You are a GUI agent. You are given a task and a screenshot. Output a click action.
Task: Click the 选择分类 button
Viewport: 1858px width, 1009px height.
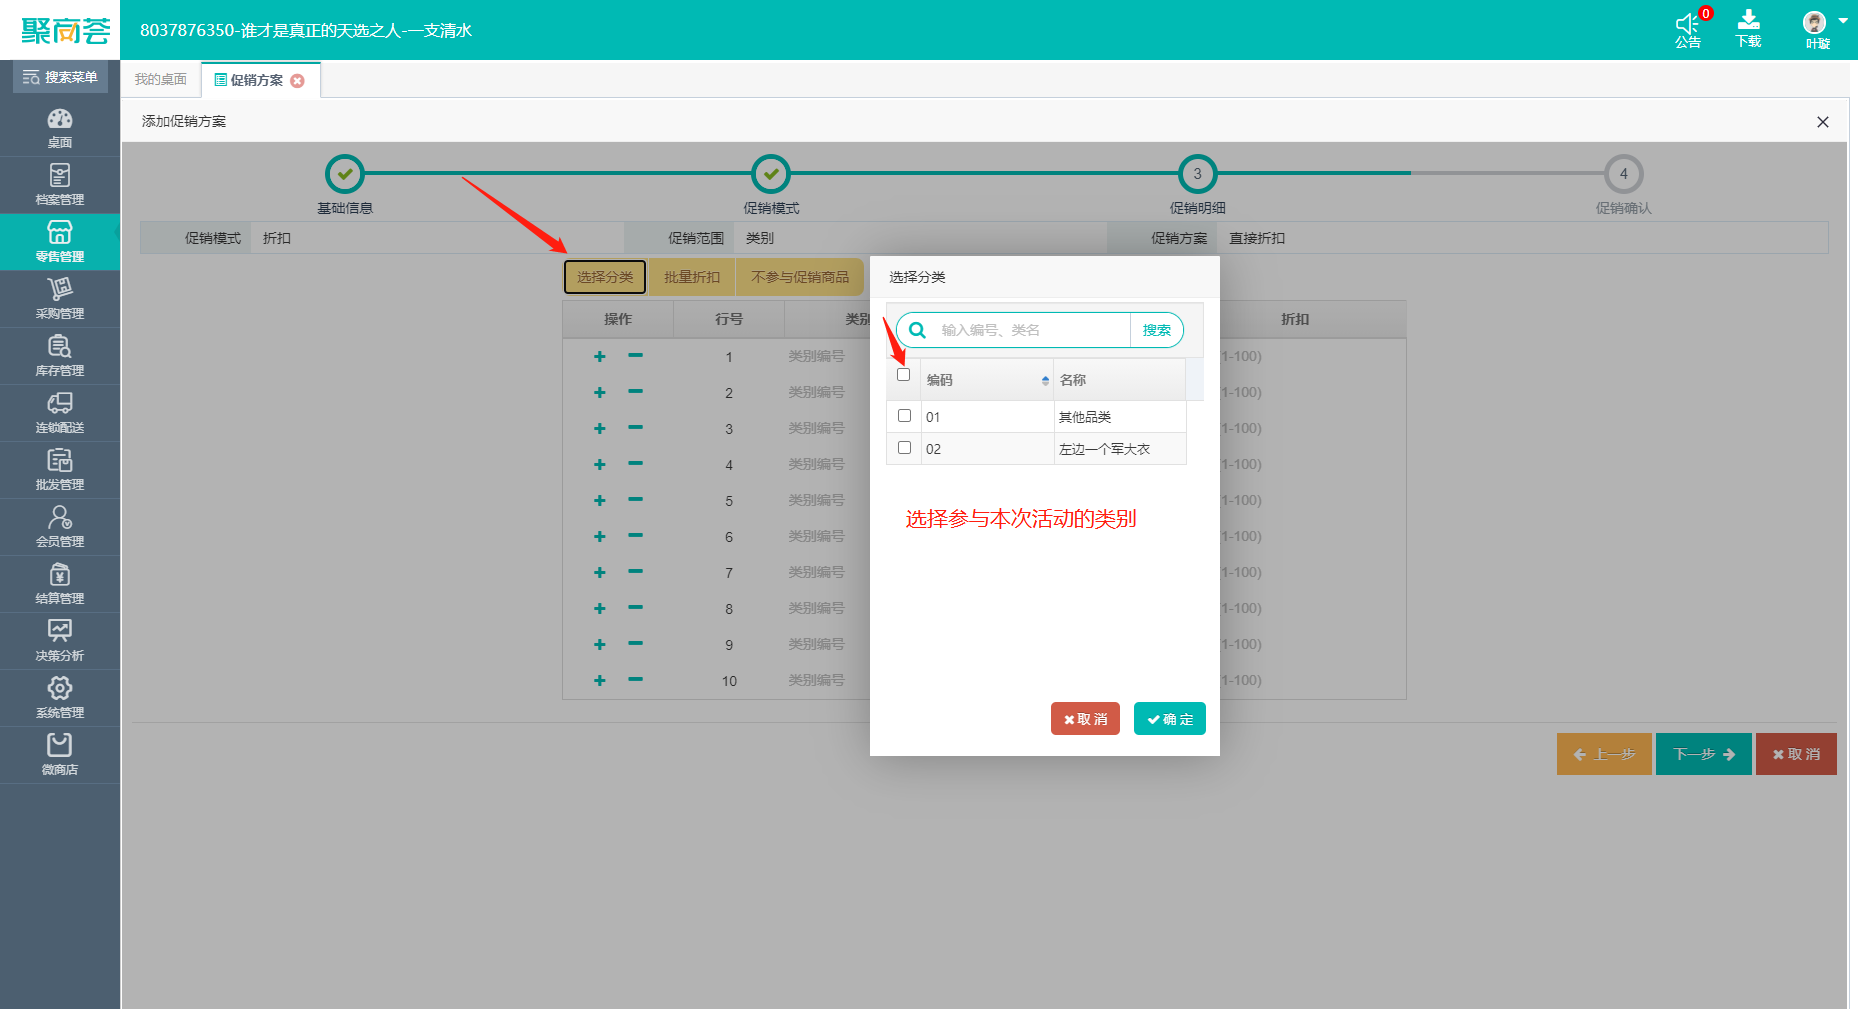(x=605, y=277)
